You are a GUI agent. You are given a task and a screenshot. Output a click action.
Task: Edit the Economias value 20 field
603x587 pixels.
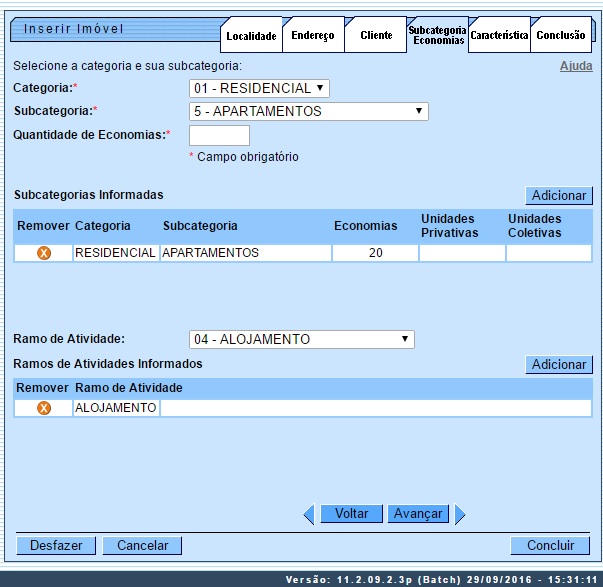(x=375, y=253)
